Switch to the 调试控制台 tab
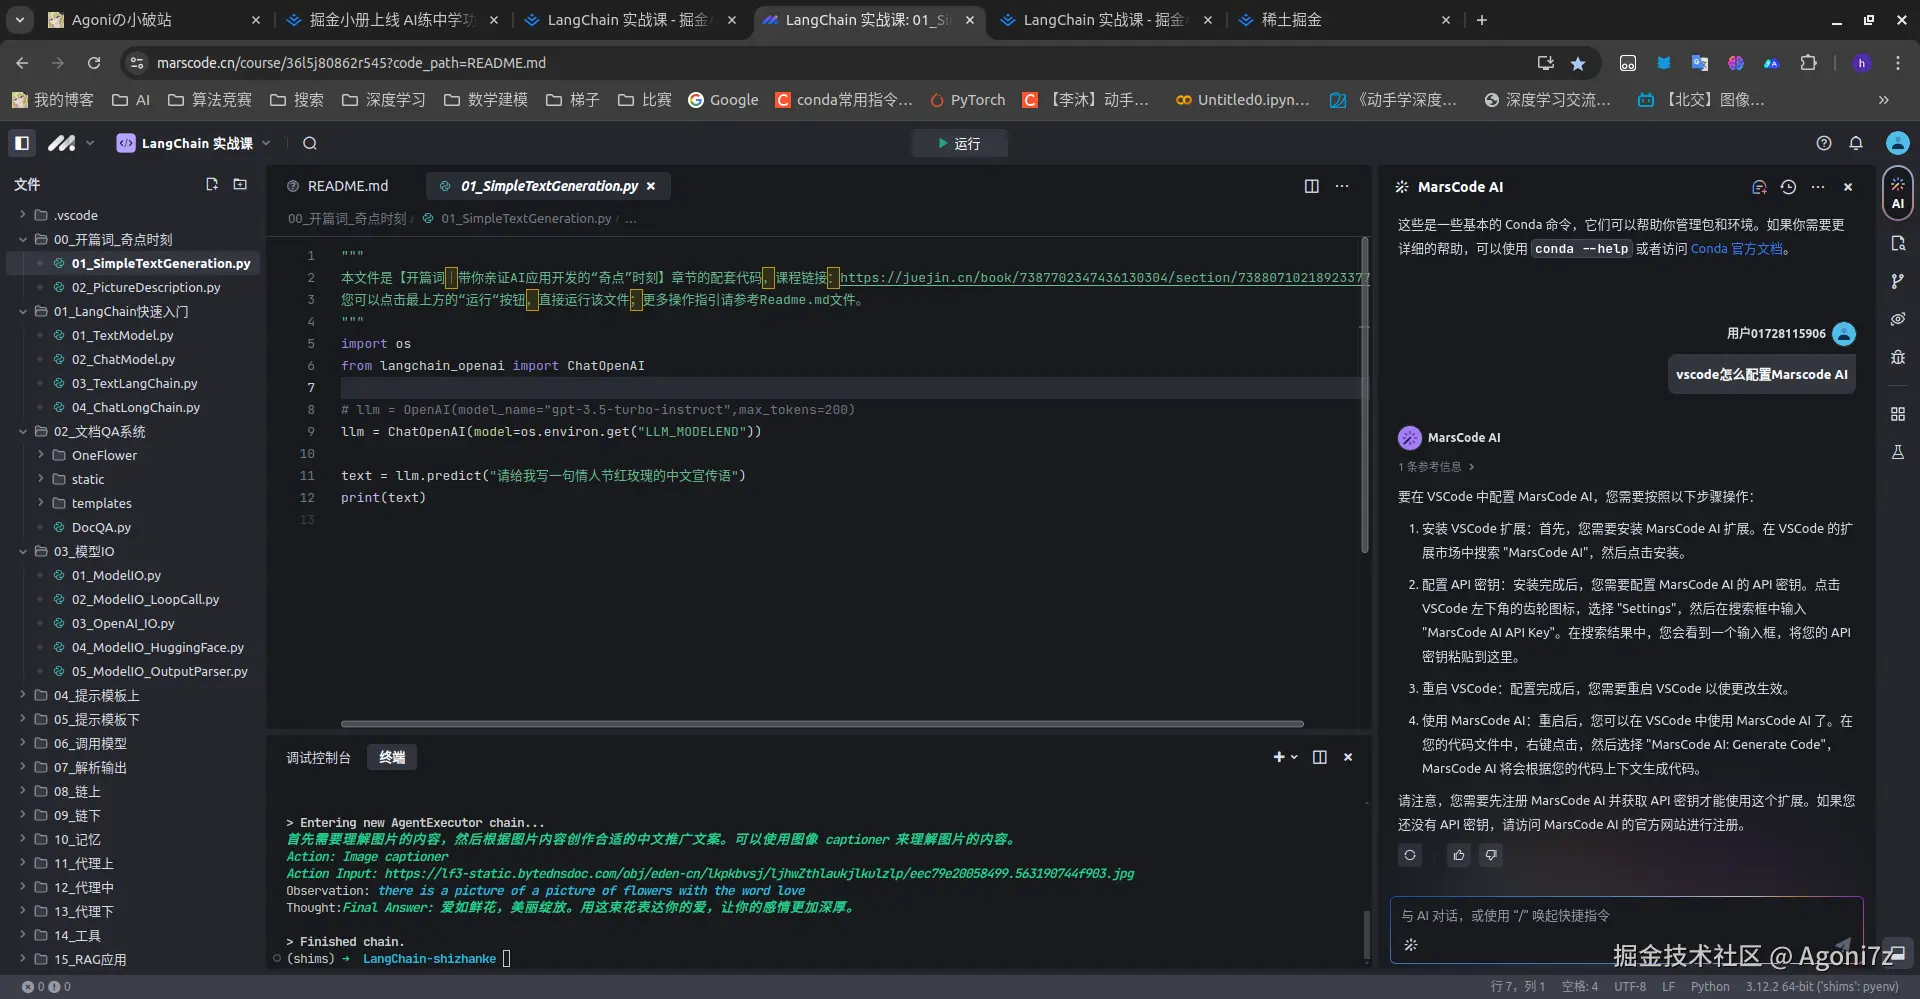The height and width of the screenshot is (999, 1920). coord(318,757)
